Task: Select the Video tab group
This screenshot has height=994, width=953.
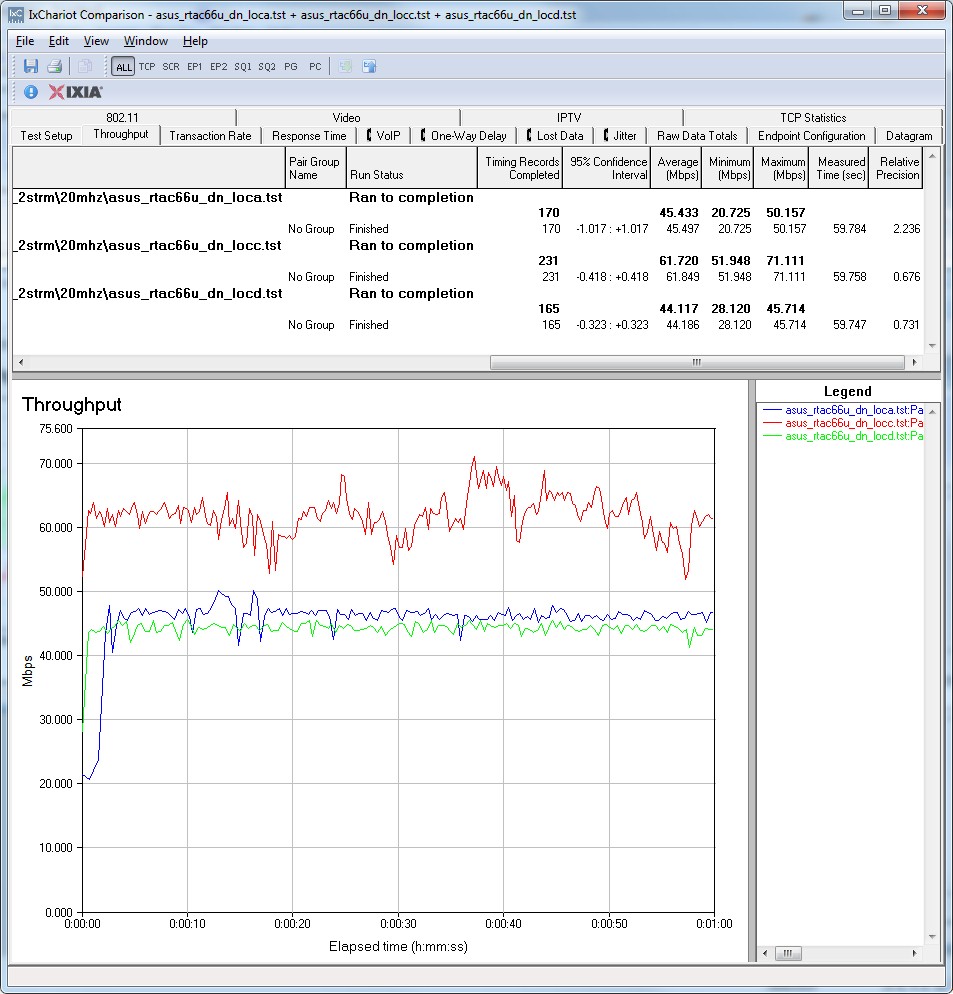Action: click(x=346, y=117)
